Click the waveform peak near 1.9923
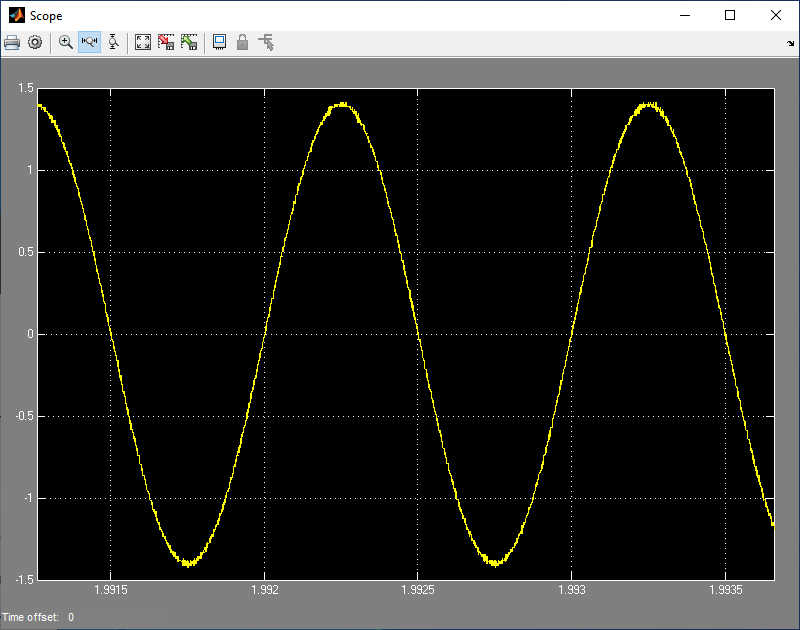800x630 pixels. tap(342, 104)
